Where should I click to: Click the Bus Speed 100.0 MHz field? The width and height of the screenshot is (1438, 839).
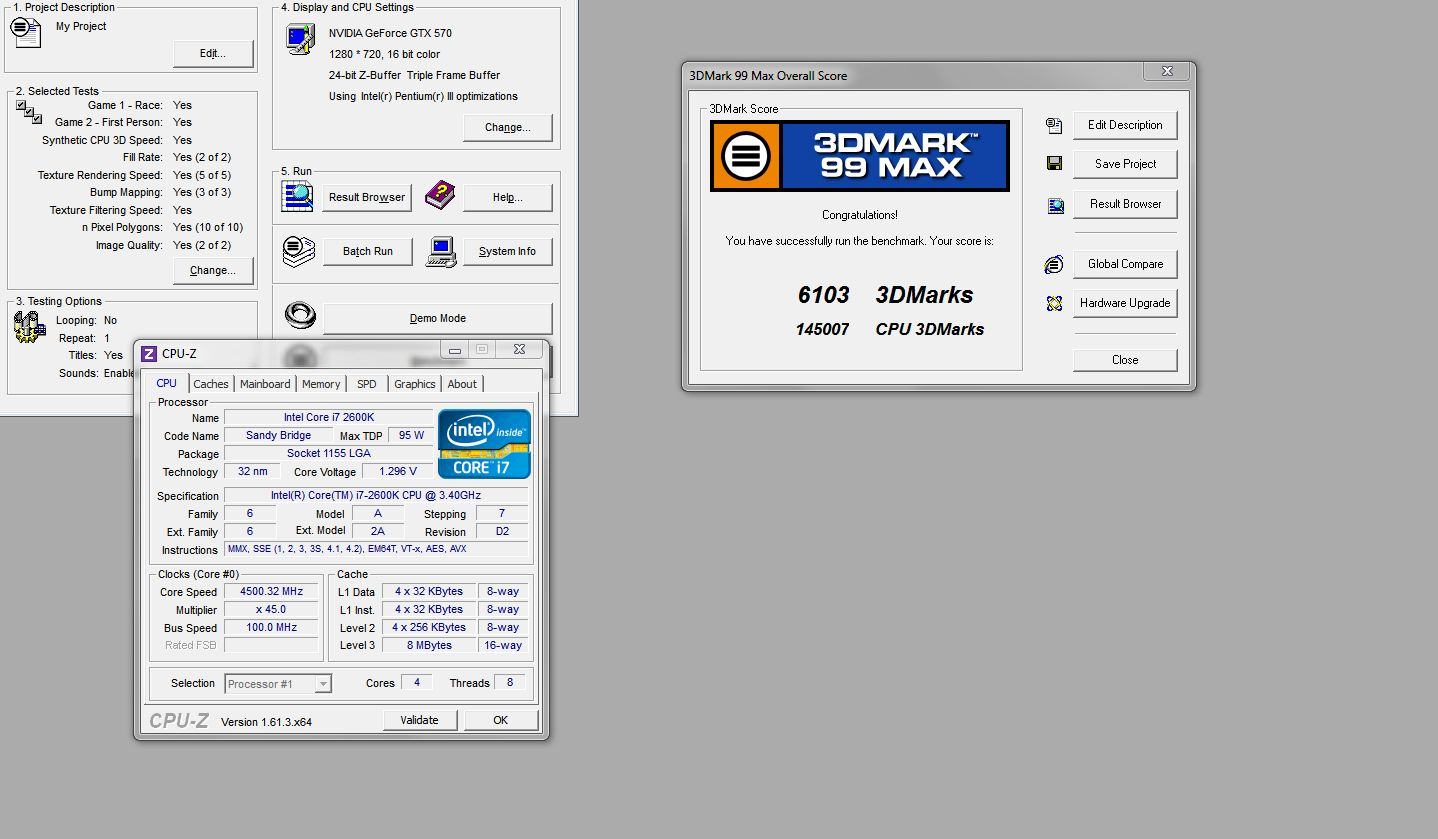[x=271, y=627]
